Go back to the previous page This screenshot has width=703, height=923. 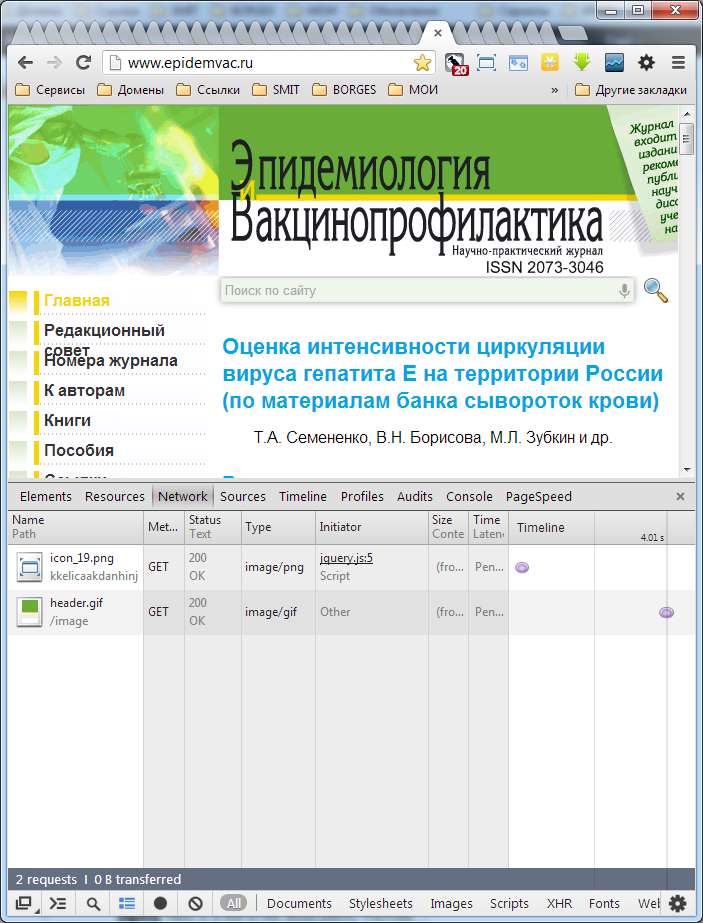(25, 62)
